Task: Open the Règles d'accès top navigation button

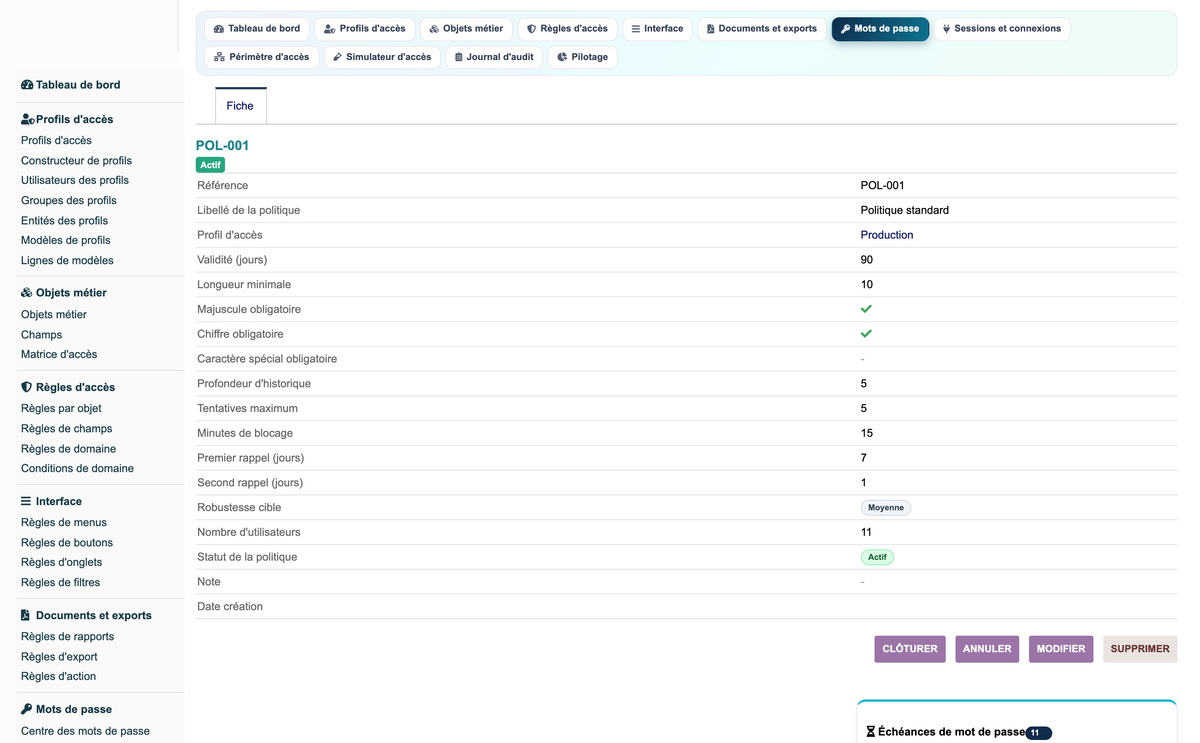Action: point(567,29)
